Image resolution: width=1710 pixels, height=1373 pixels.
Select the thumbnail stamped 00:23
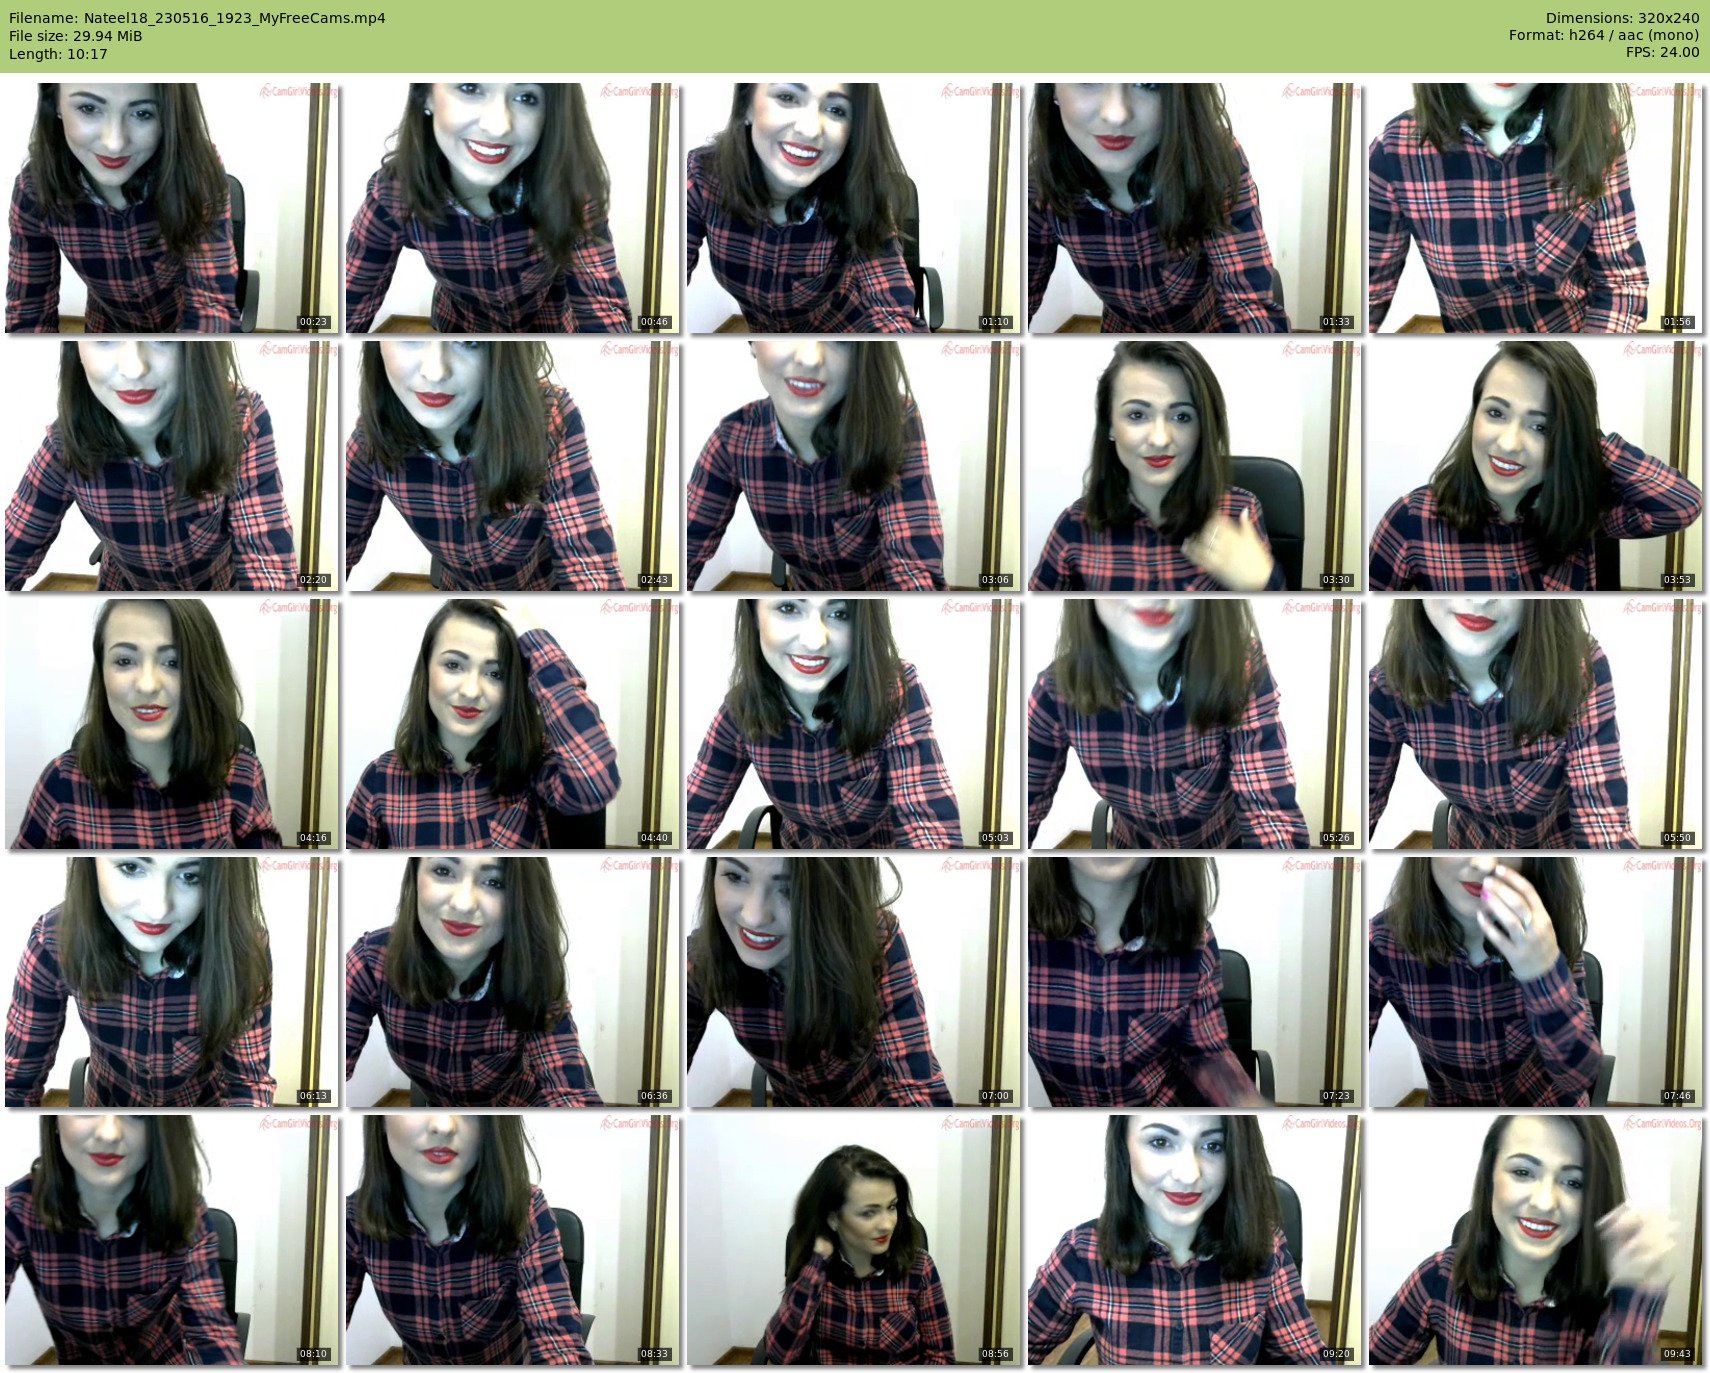172,208
